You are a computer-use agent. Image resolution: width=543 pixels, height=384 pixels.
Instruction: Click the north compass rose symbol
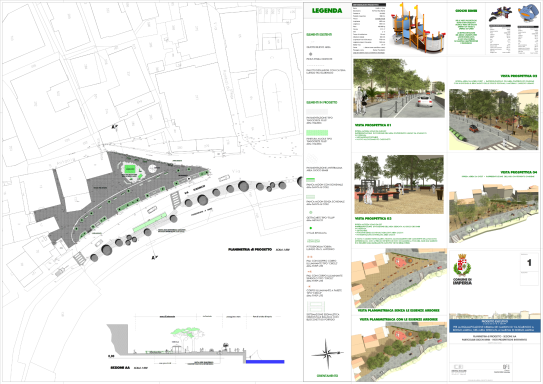[327, 354]
